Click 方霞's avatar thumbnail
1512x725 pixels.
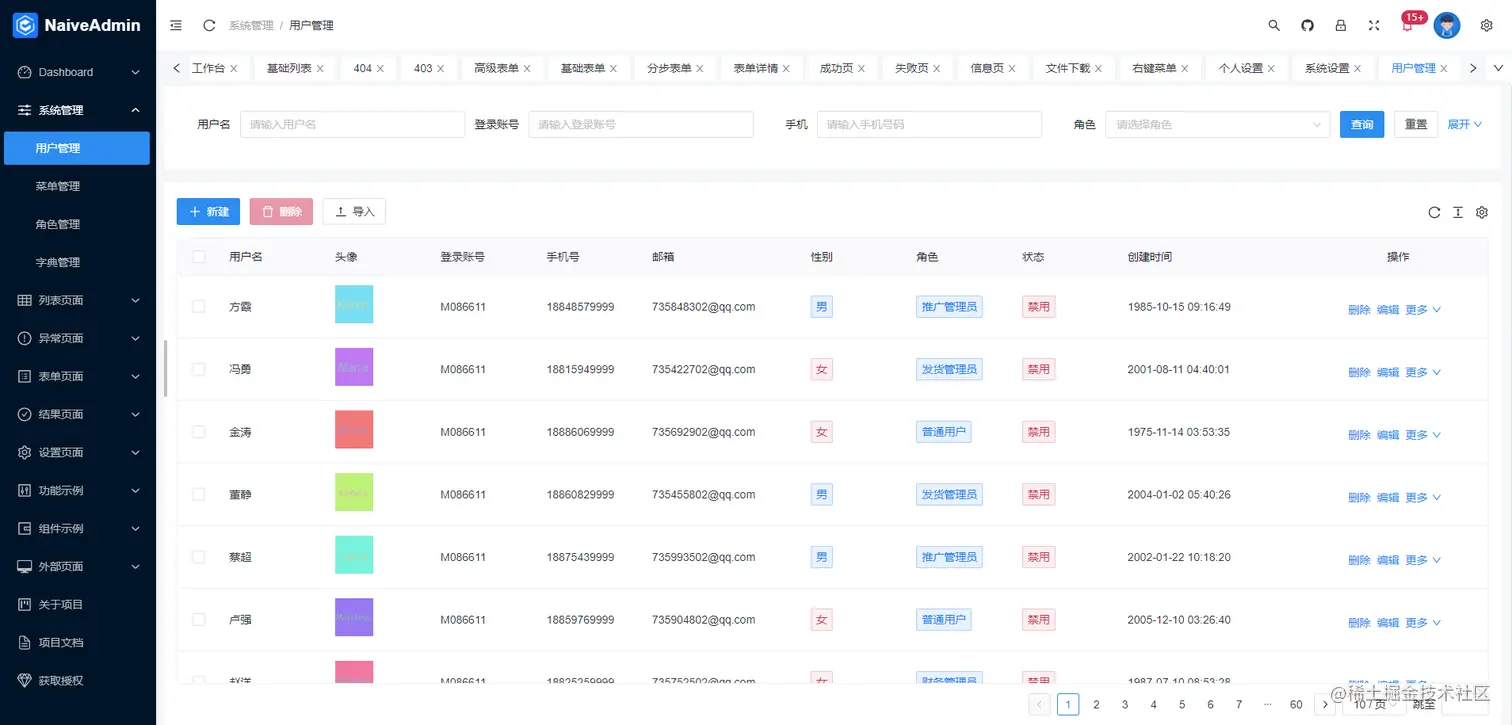[354, 304]
